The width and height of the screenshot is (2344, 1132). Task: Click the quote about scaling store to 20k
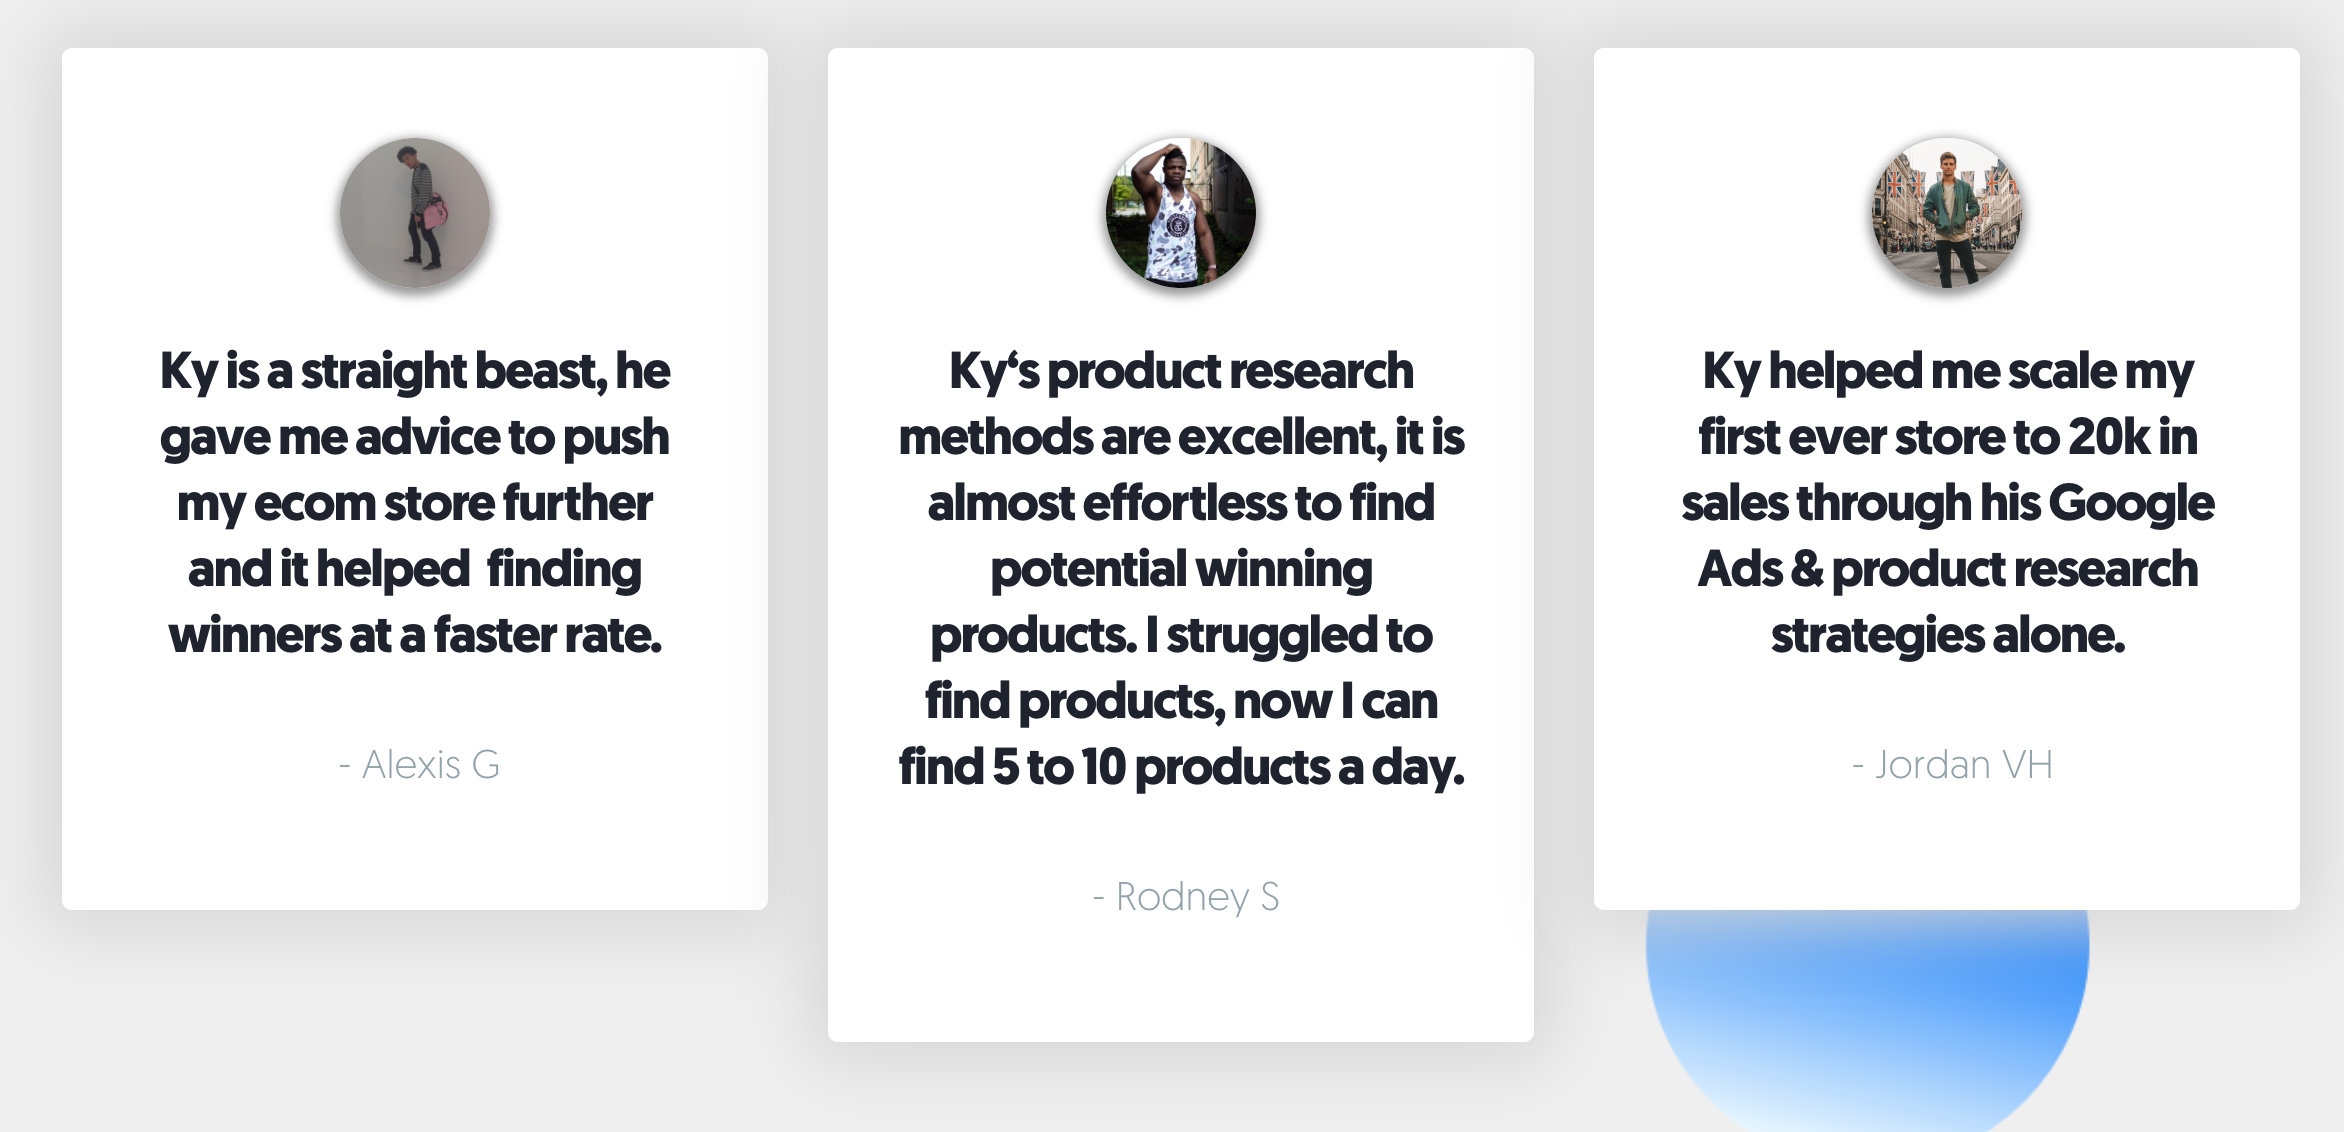tap(1947, 503)
